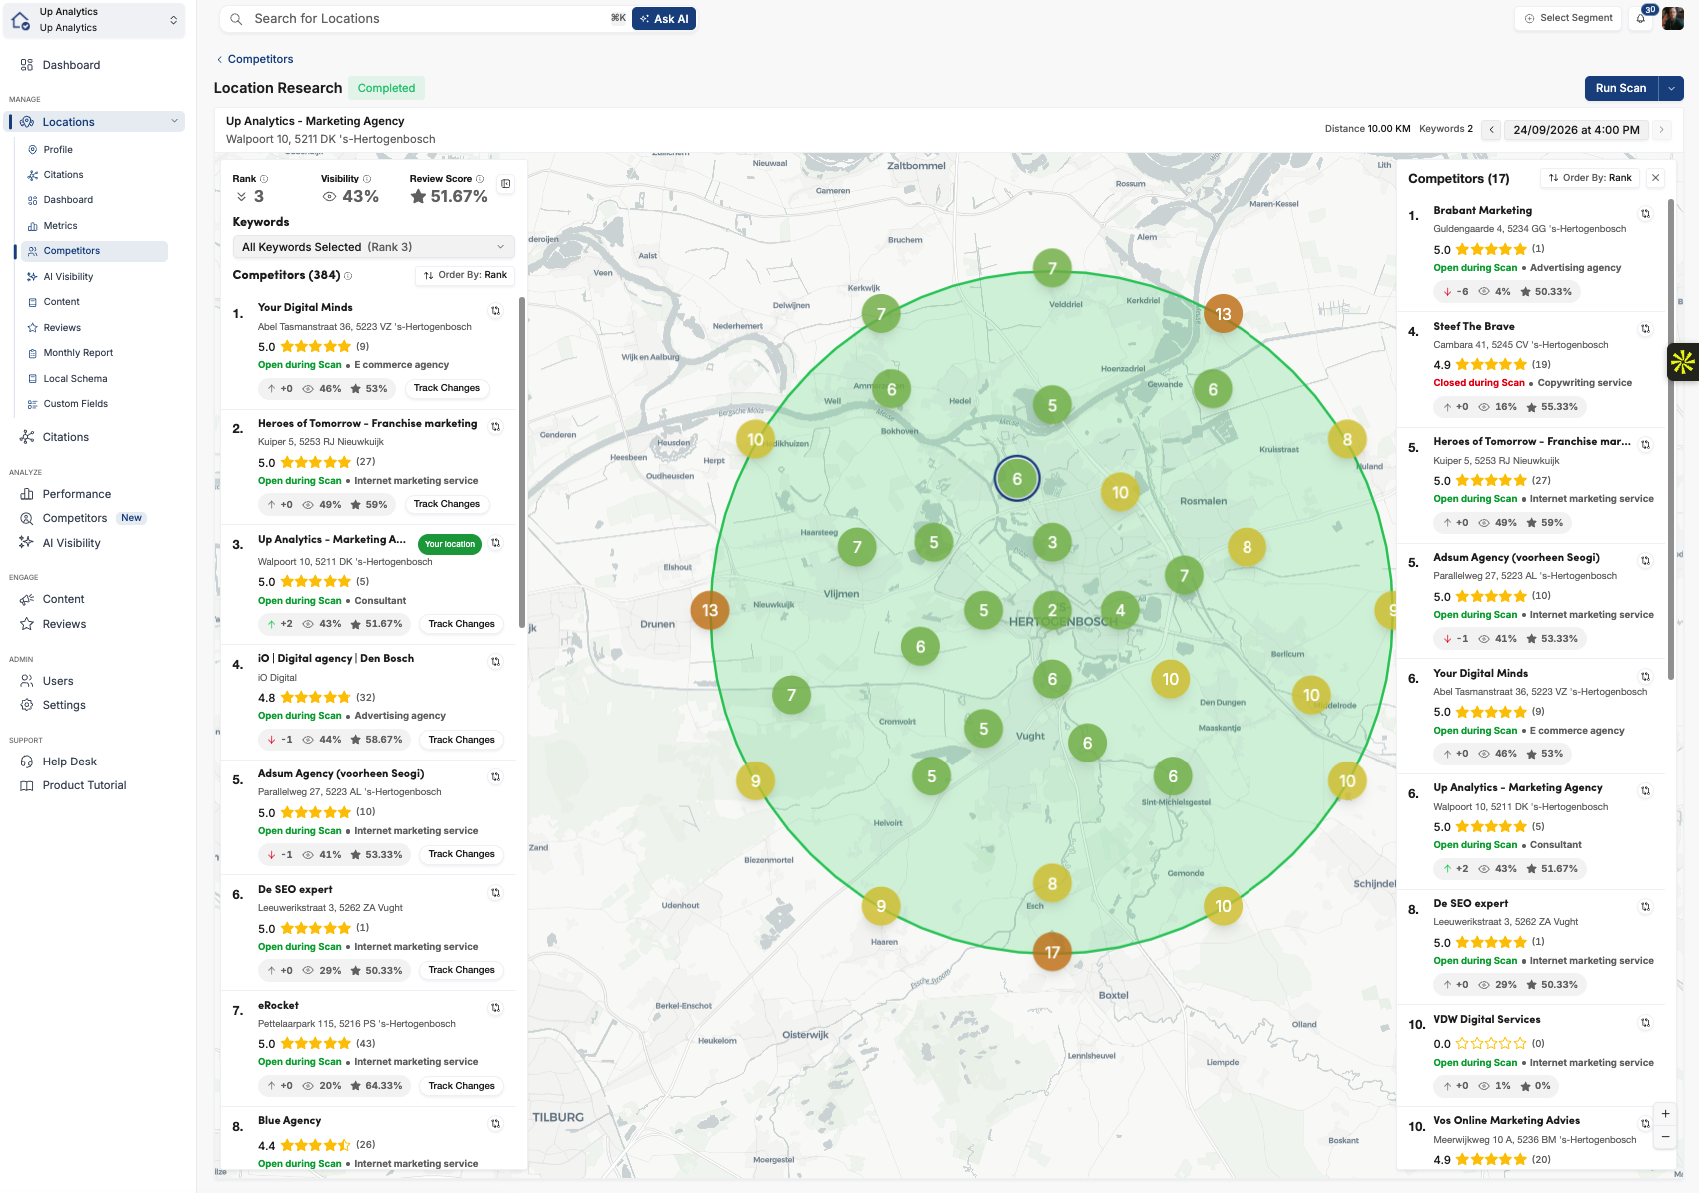This screenshot has width=1699, height=1193.
Task: Open the user profile avatar menu
Action: click(1672, 18)
